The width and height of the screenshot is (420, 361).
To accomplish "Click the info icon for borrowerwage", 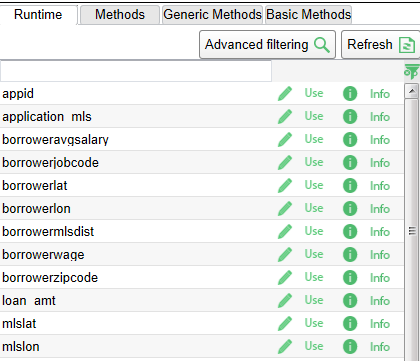I will pos(350,255).
